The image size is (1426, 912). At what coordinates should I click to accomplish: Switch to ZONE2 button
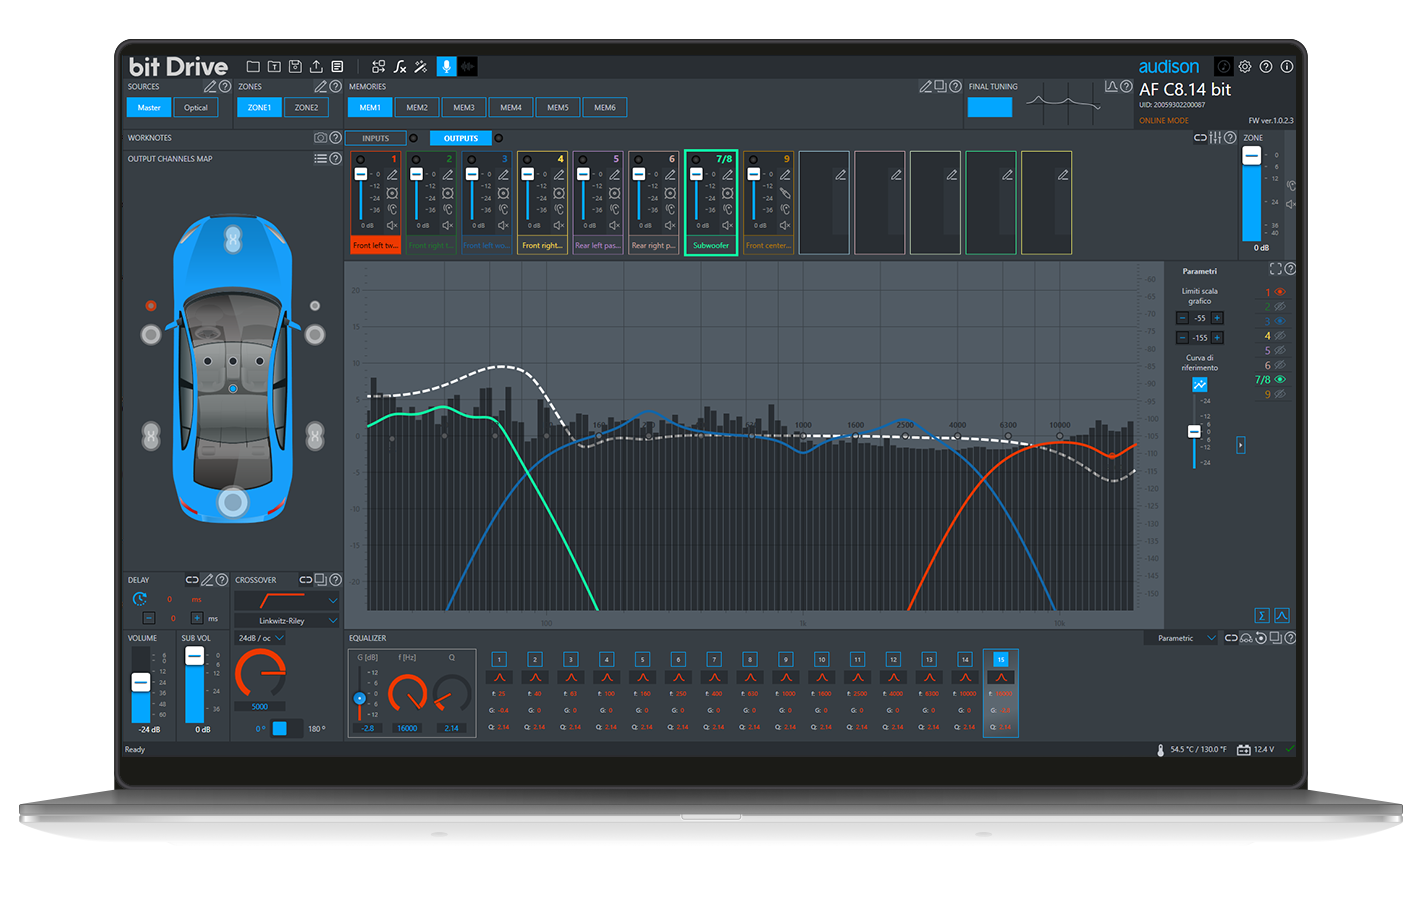(x=306, y=108)
